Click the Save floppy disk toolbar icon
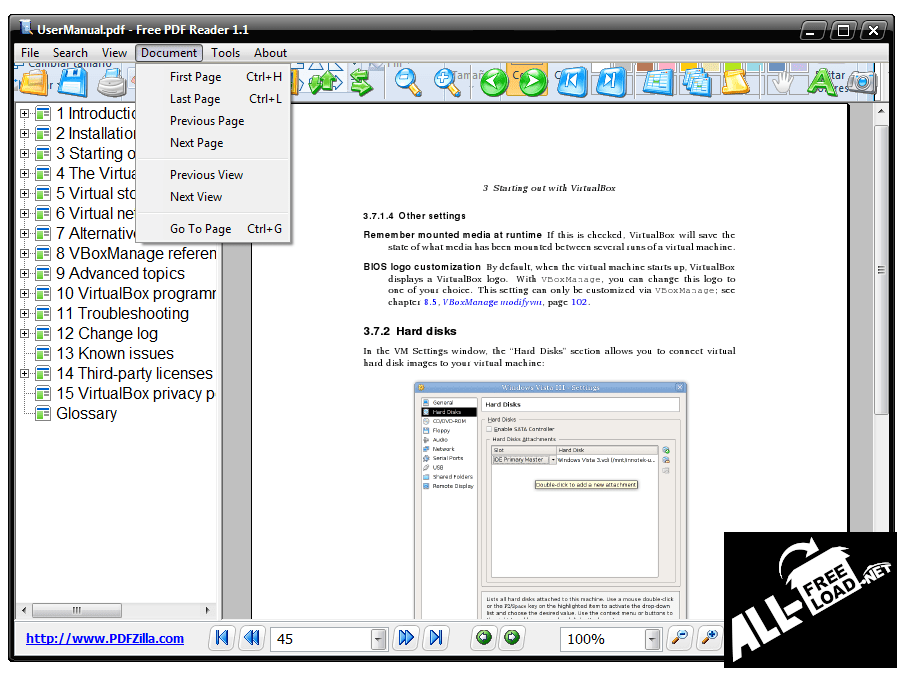Viewport: 902px width, 673px height. point(73,82)
